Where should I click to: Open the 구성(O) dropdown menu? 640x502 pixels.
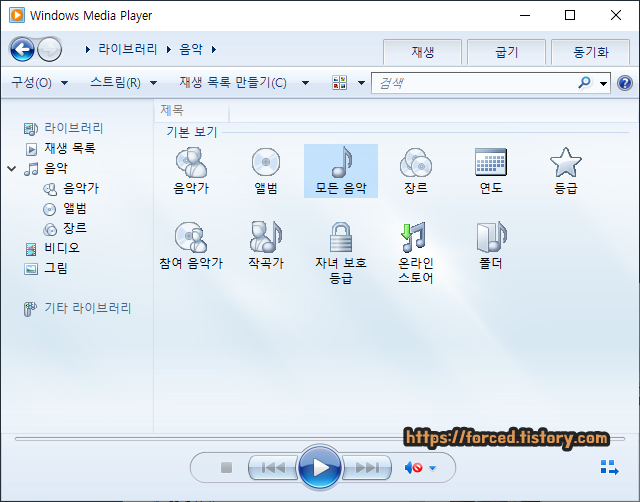pos(40,83)
